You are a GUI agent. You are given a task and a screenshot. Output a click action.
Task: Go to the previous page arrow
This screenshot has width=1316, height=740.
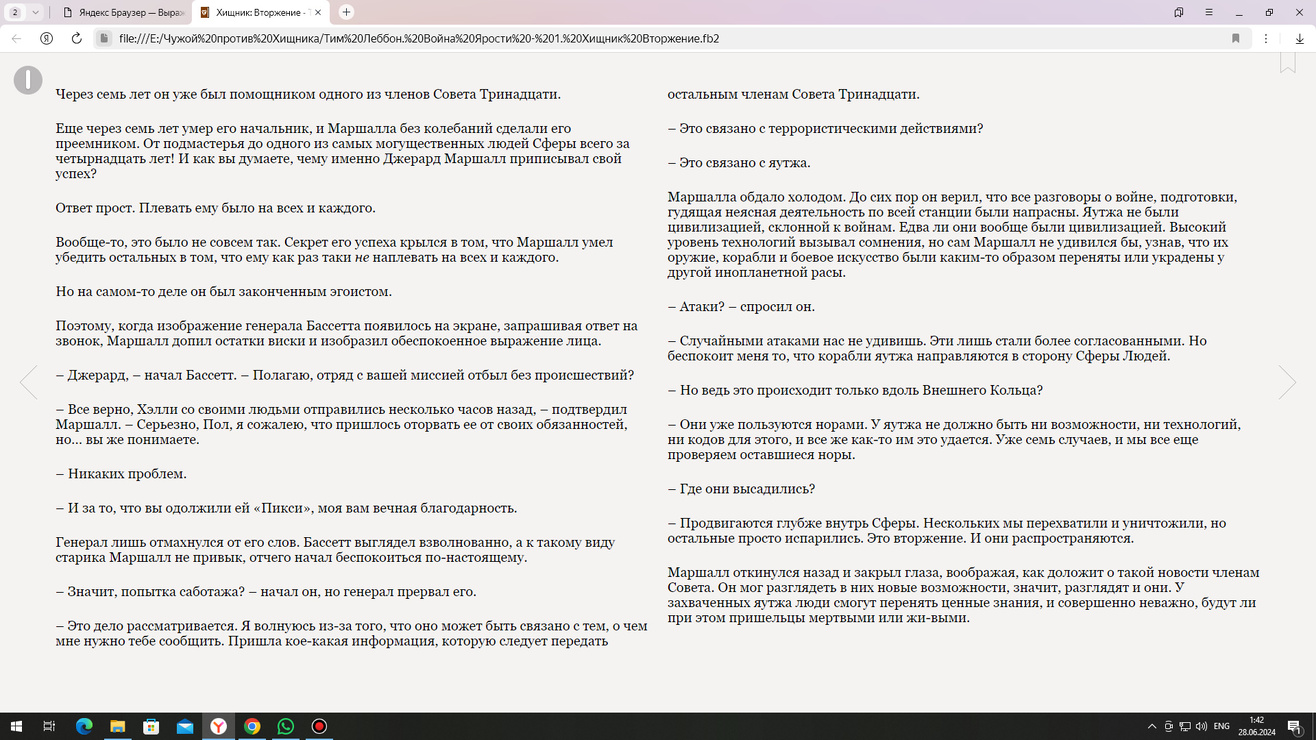click(29, 382)
